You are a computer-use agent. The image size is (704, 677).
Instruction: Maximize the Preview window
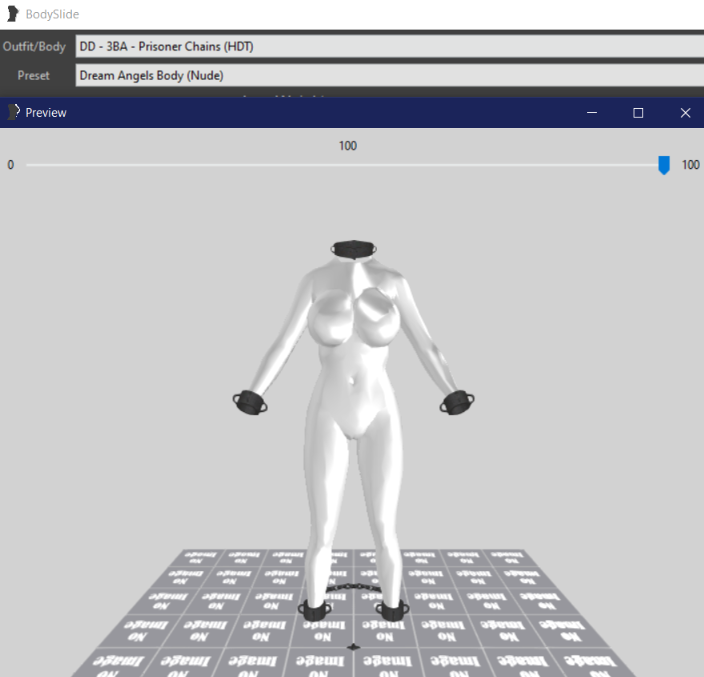(x=638, y=113)
